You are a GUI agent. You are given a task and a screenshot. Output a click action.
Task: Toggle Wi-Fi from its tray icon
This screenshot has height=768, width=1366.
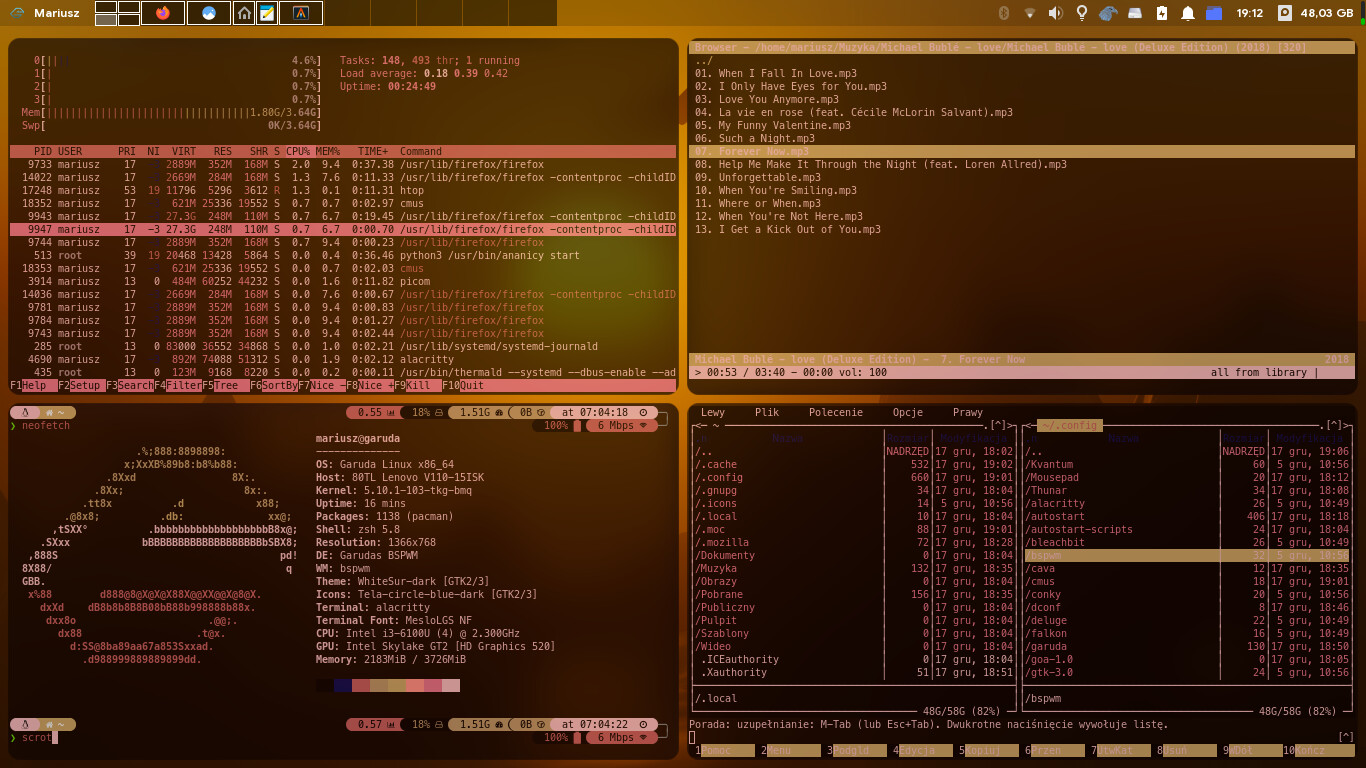point(1030,13)
